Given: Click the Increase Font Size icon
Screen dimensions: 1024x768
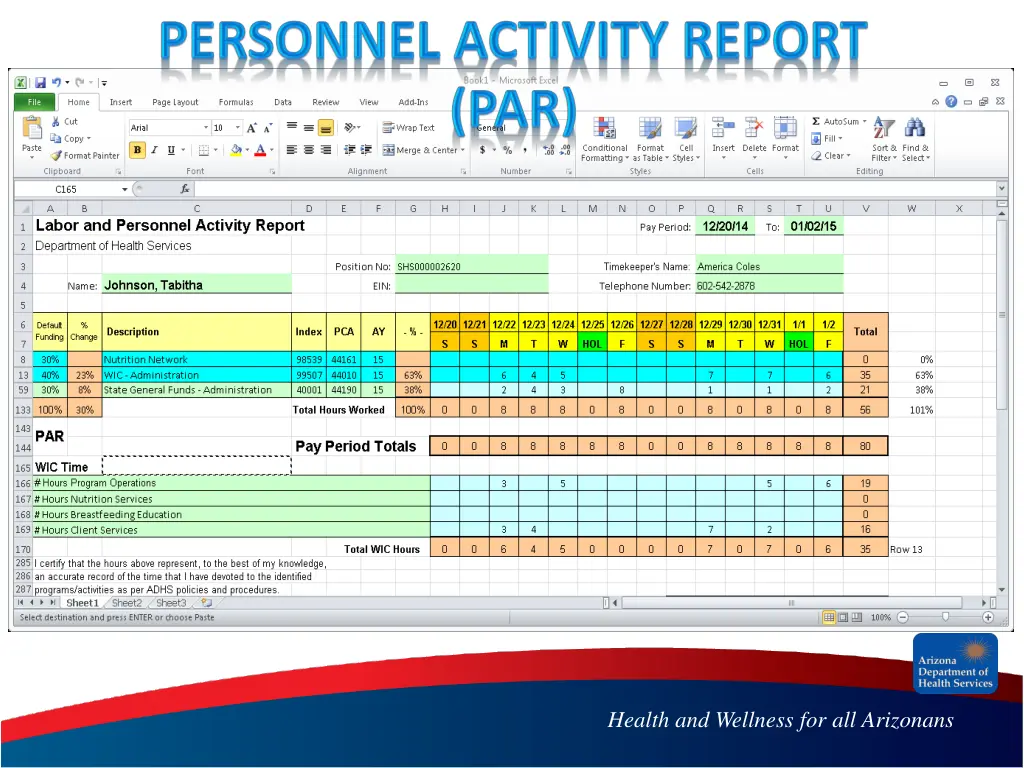Looking at the screenshot, I should (251, 128).
